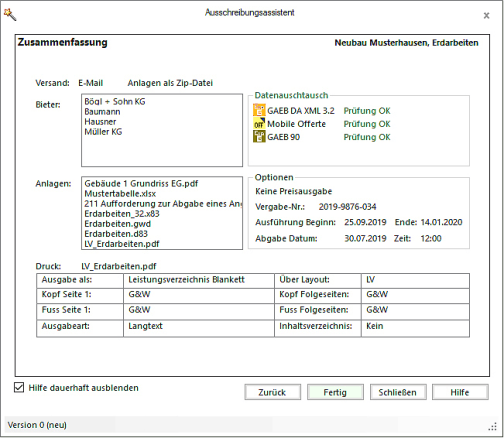Open help via the Hilfe button
The image size is (504, 438).
coord(460,392)
